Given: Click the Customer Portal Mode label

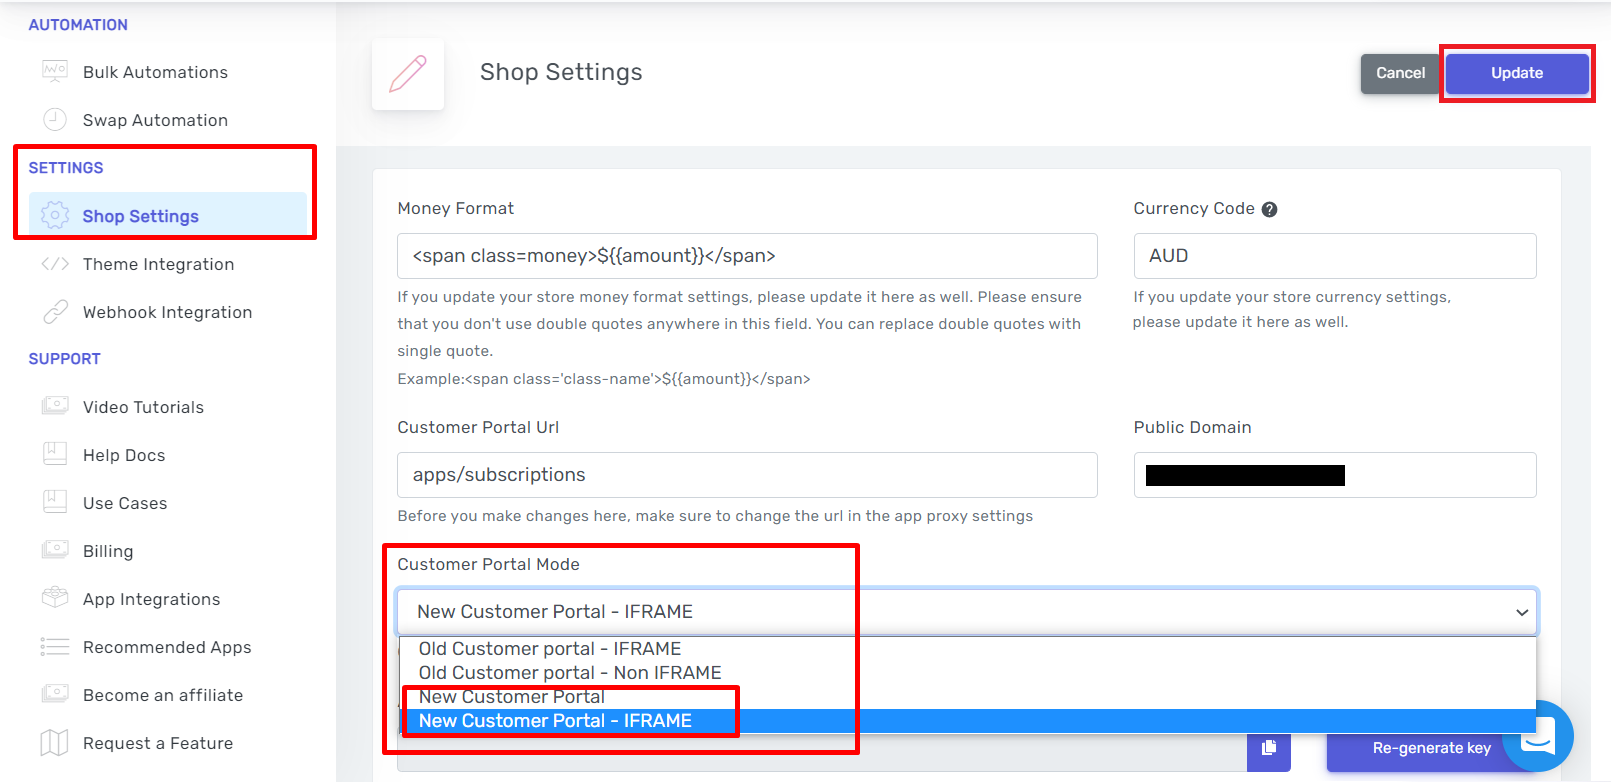Looking at the screenshot, I should [x=488, y=564].
